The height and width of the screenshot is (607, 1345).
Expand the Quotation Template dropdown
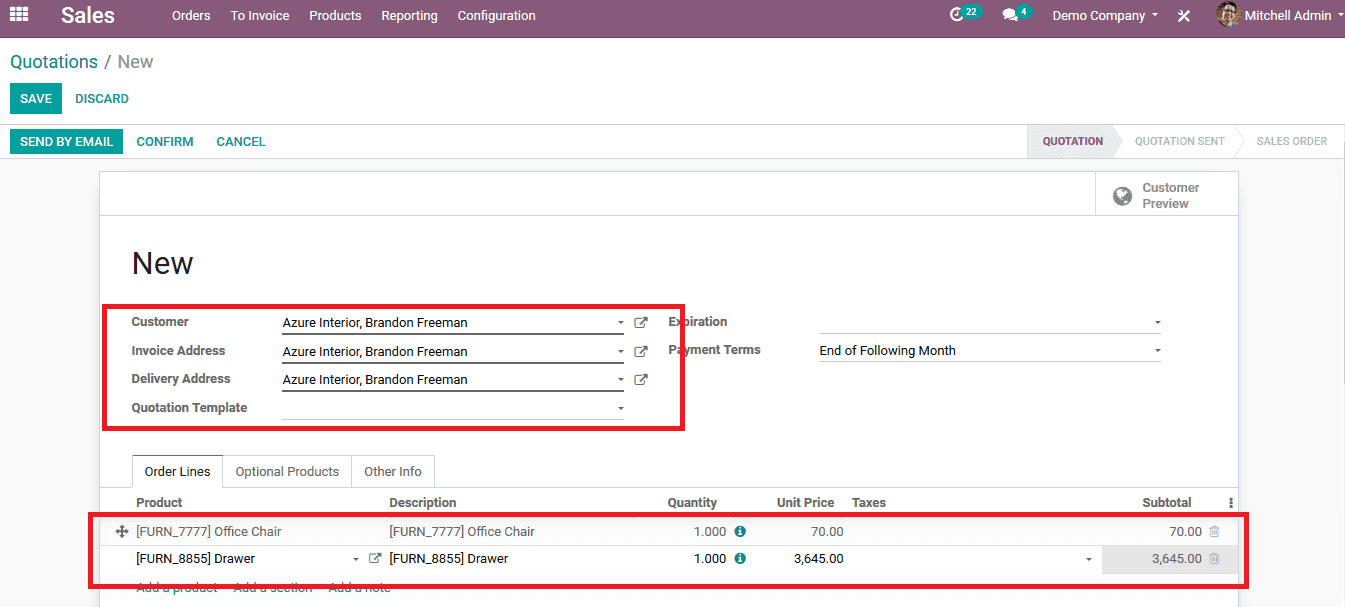pos(621,408)
